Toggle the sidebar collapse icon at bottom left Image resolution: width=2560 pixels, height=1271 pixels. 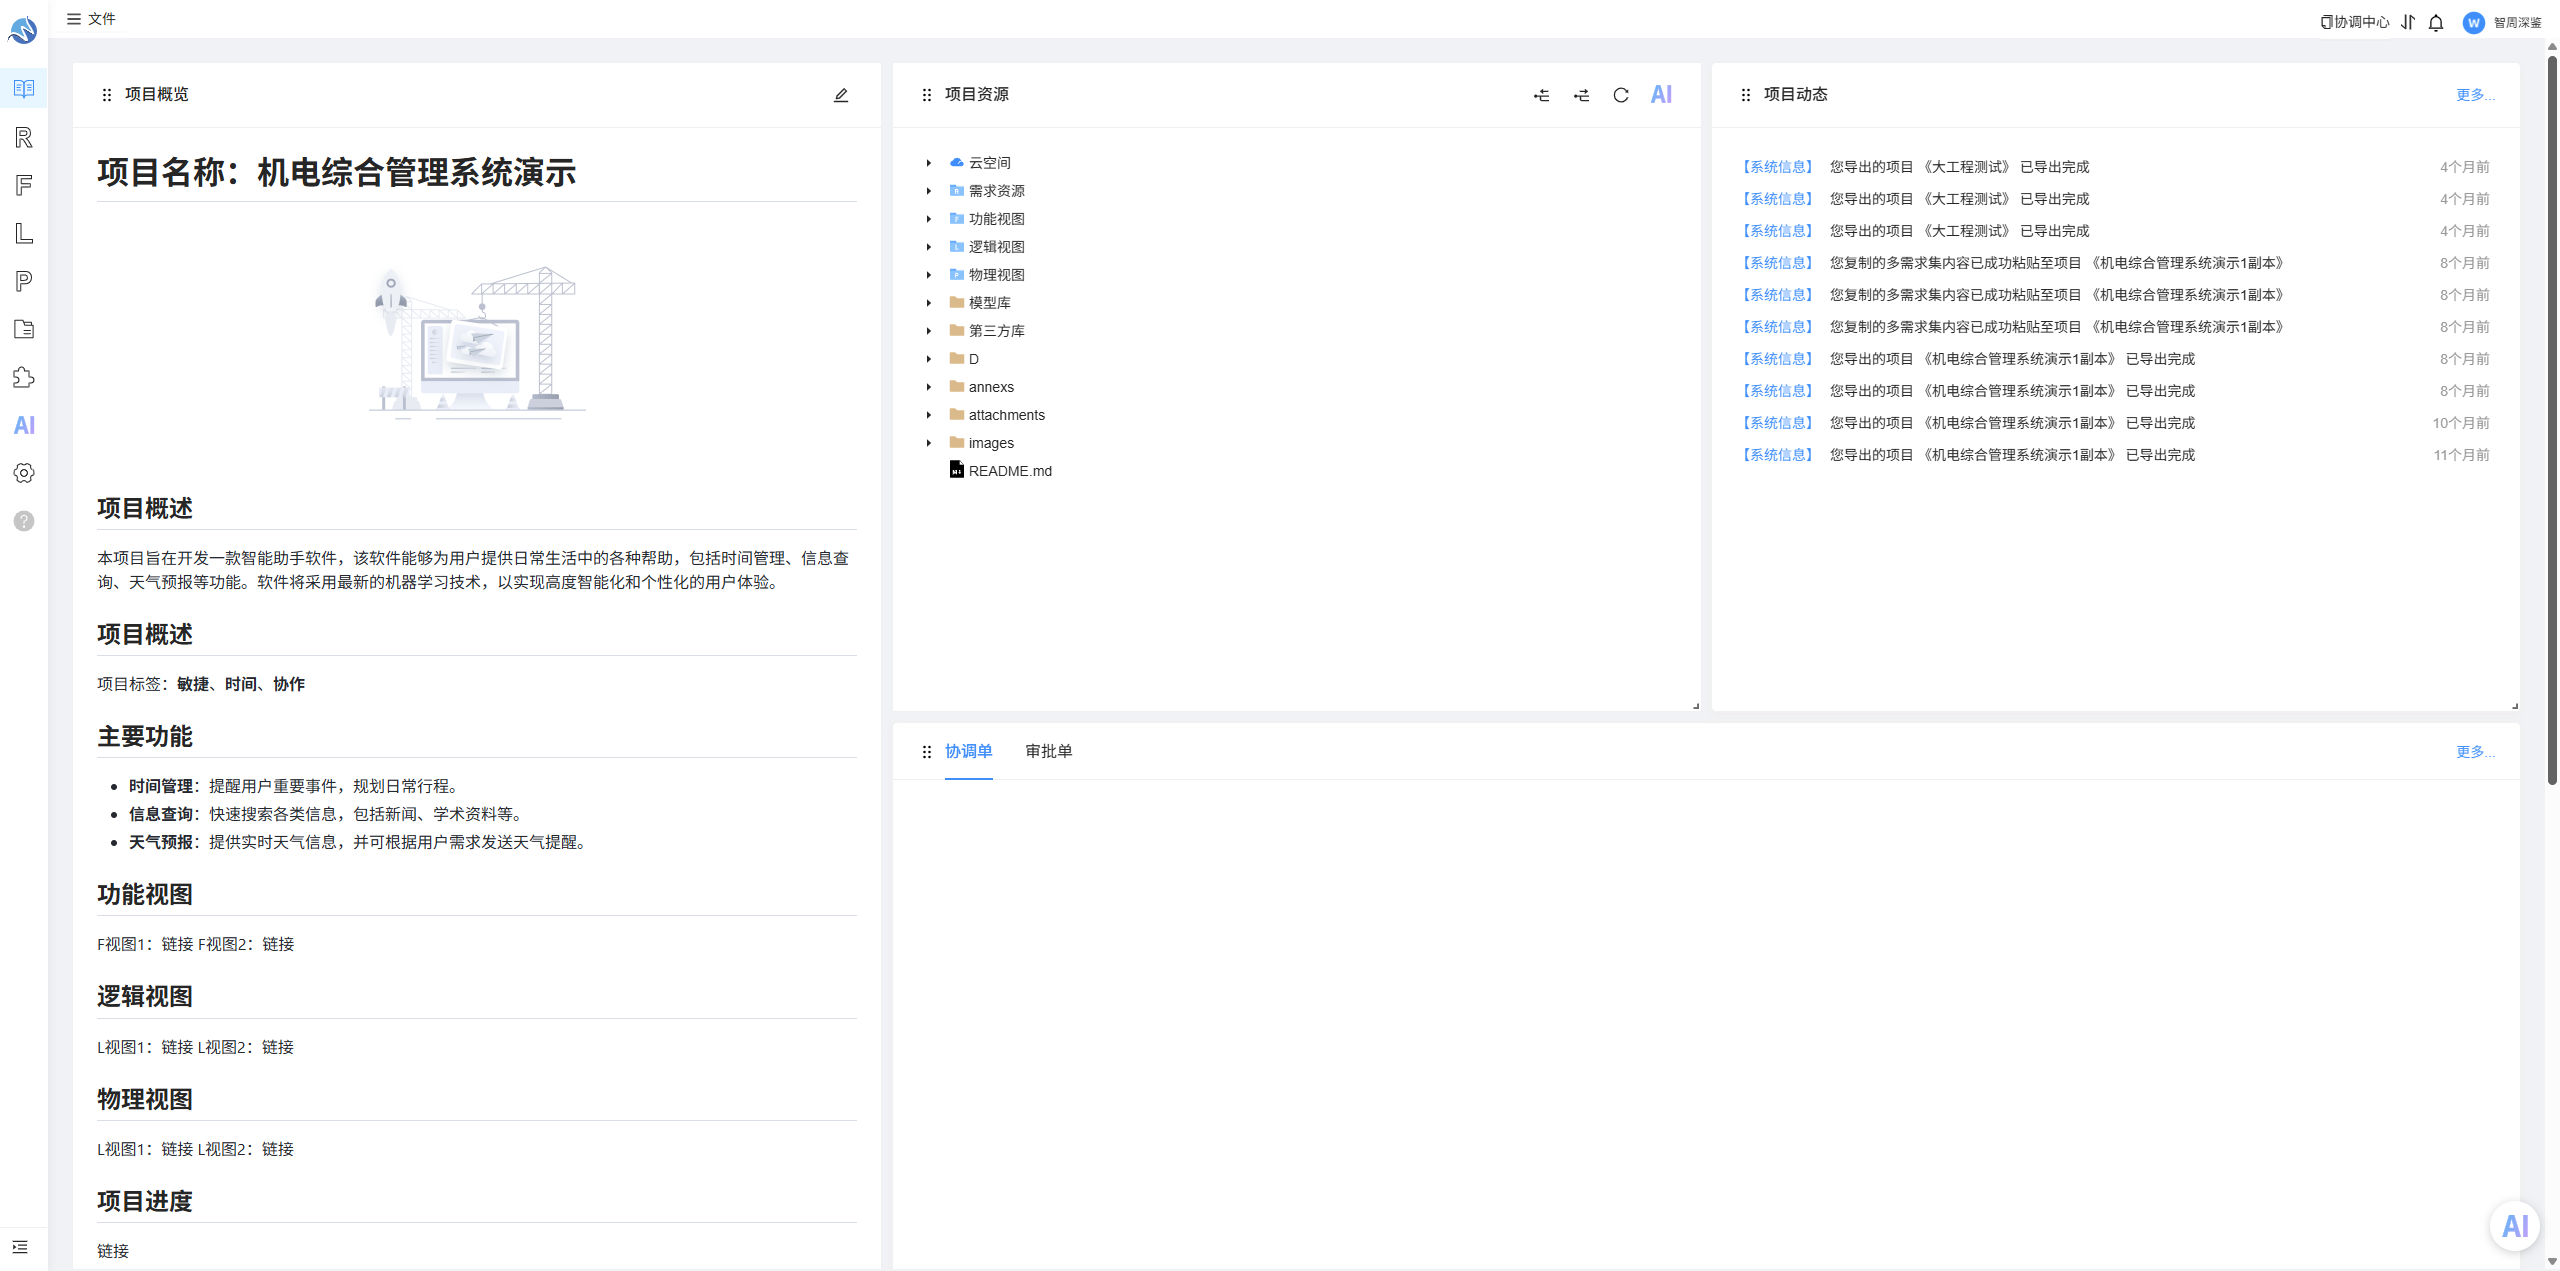click(x=20, y=1247)
